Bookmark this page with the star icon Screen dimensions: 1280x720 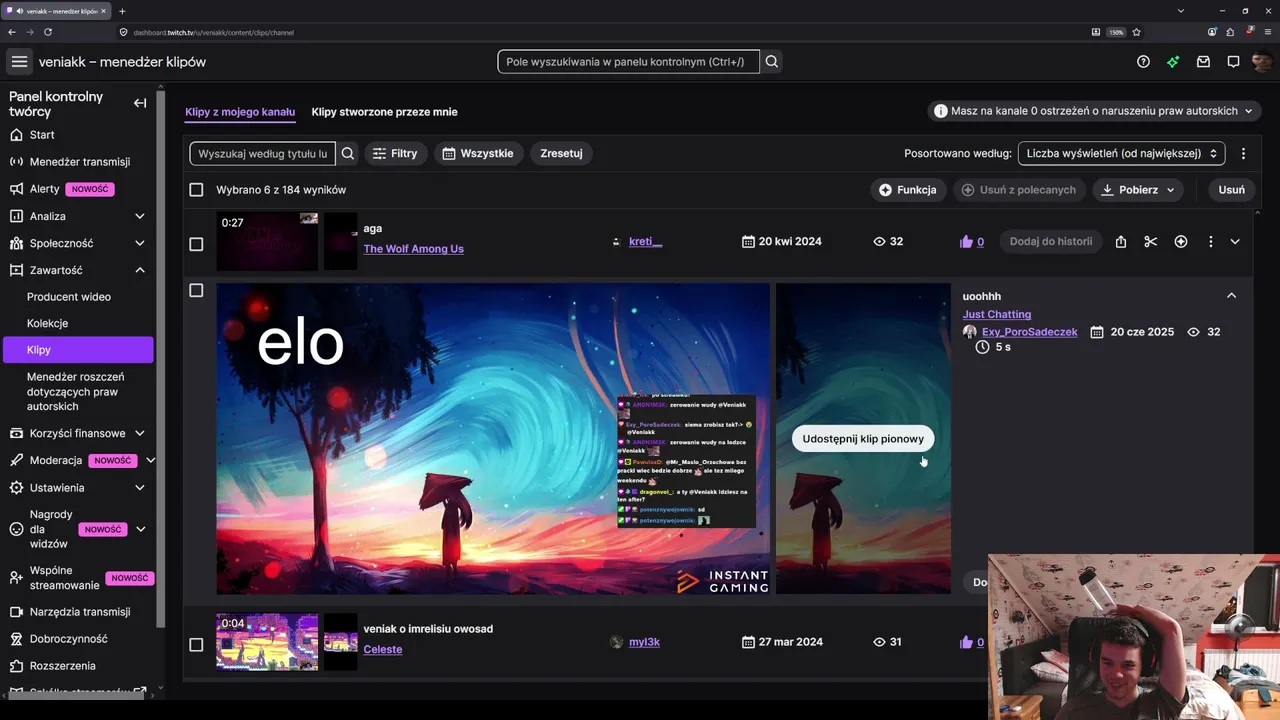tap(1136, 32)
